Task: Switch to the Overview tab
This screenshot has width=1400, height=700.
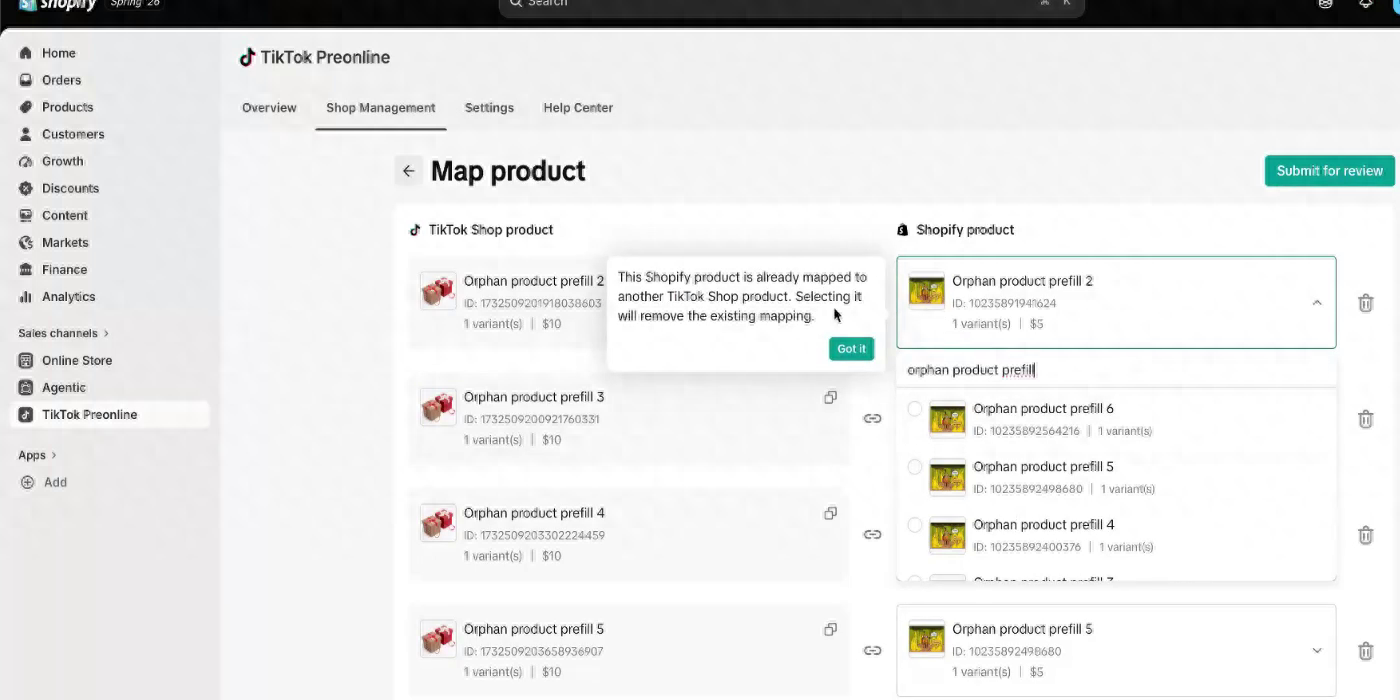Action: click(x=269, y=108)
